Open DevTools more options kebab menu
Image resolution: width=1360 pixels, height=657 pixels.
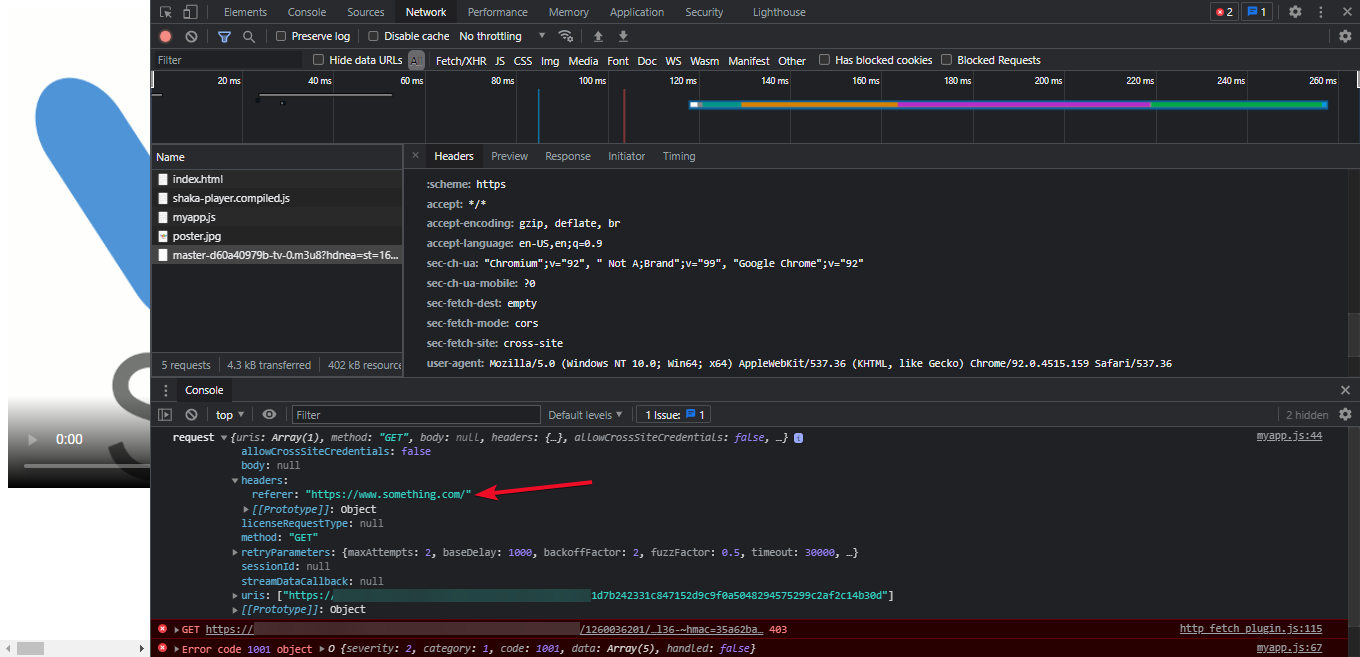[1320, 12]
